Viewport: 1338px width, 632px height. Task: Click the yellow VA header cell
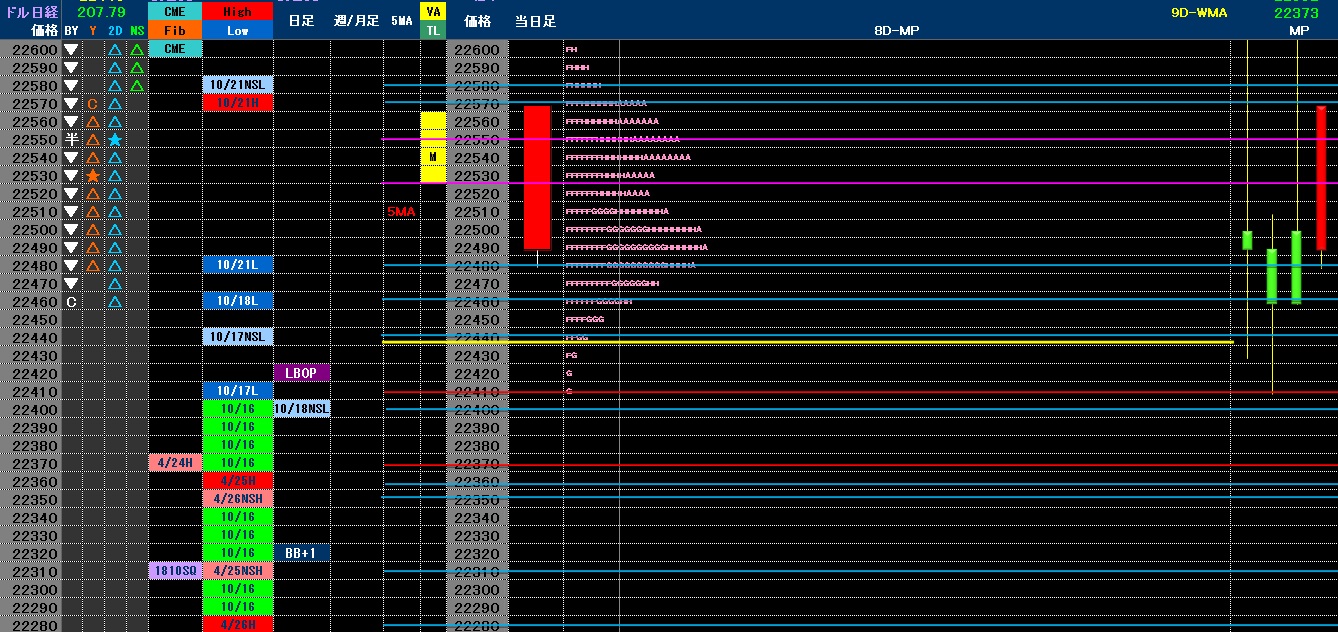(x=433, y=12)
